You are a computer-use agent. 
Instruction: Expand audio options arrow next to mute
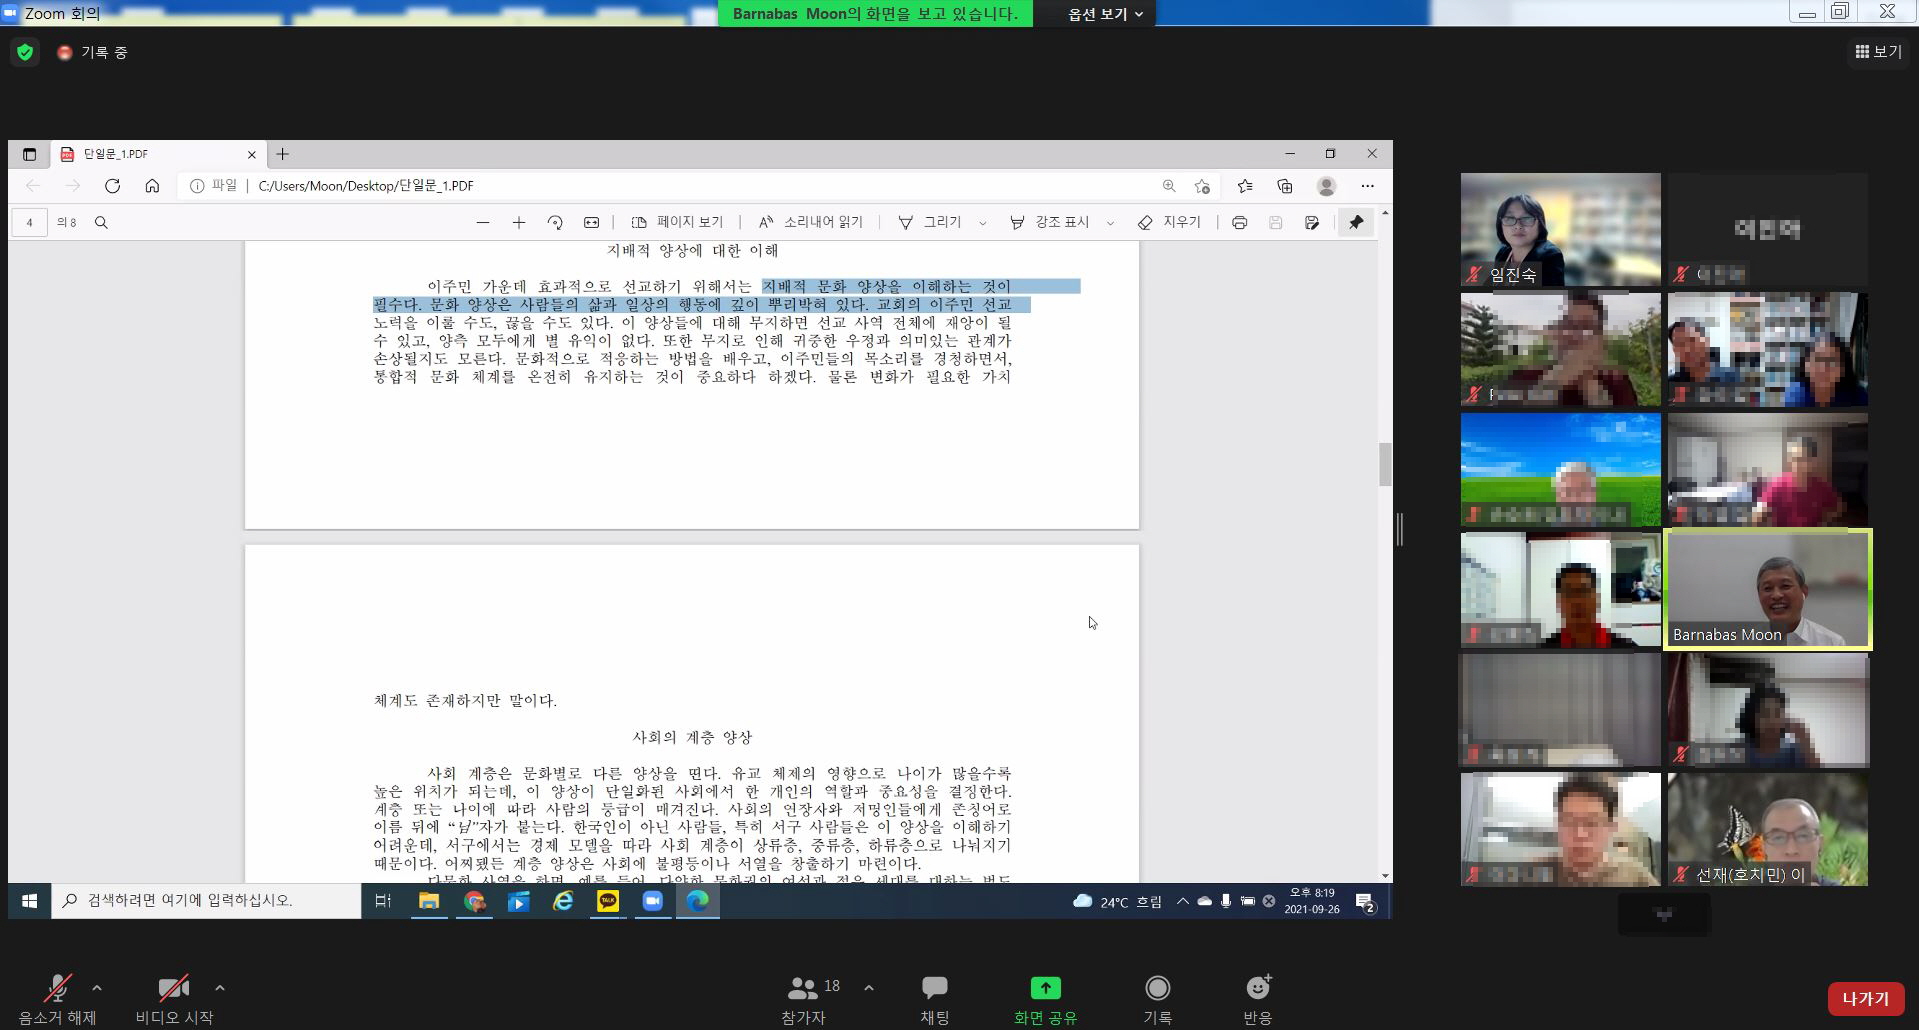(x=97, y=988)
